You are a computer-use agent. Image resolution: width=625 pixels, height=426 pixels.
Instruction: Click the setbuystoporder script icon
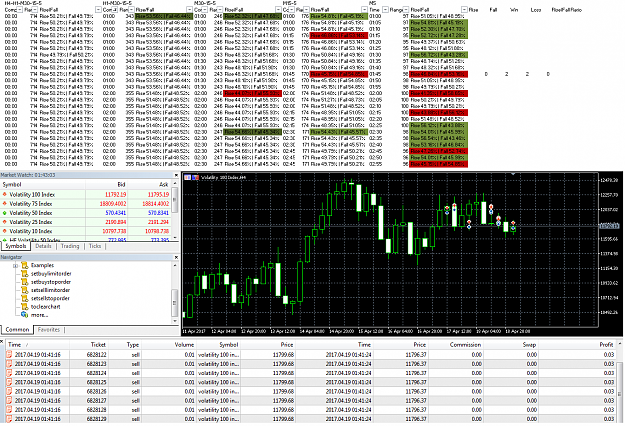pos(25,282)
